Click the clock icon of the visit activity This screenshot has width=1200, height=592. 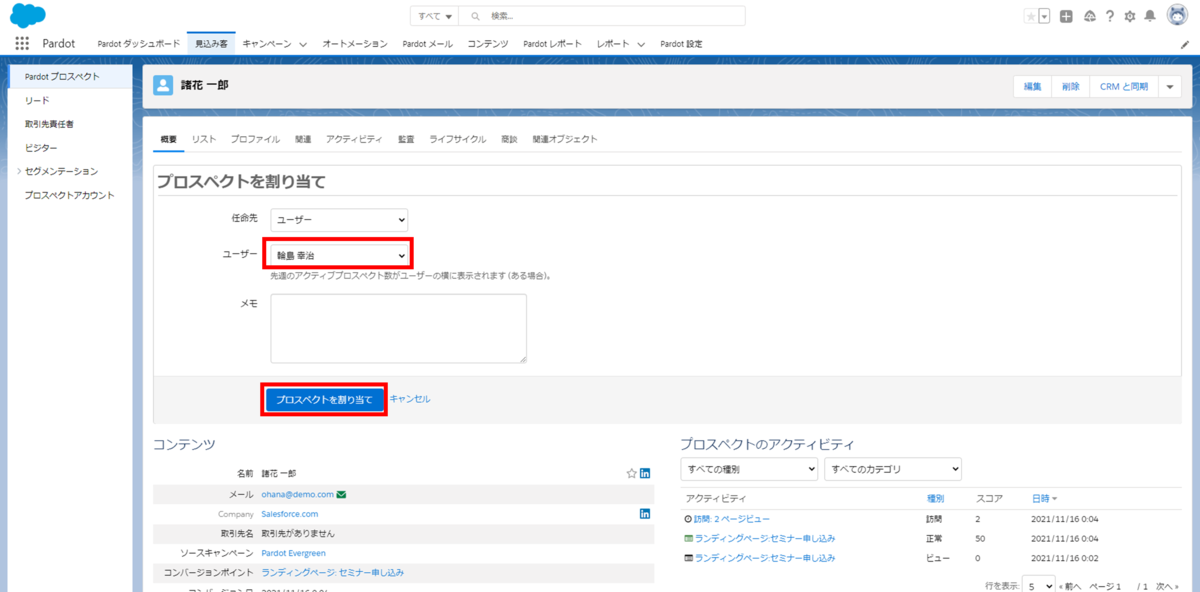tap(688, 518)
